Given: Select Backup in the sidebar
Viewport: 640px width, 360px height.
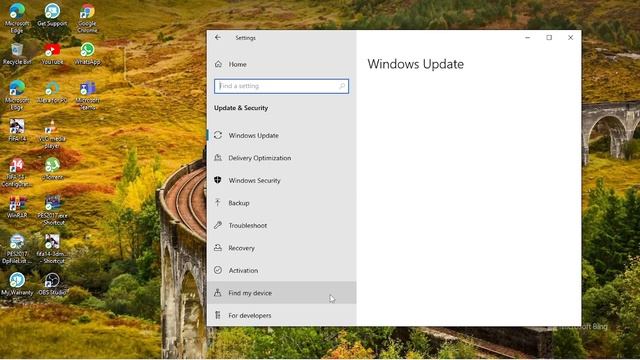Looking at the screenshot, I should [x=282, y=203].
